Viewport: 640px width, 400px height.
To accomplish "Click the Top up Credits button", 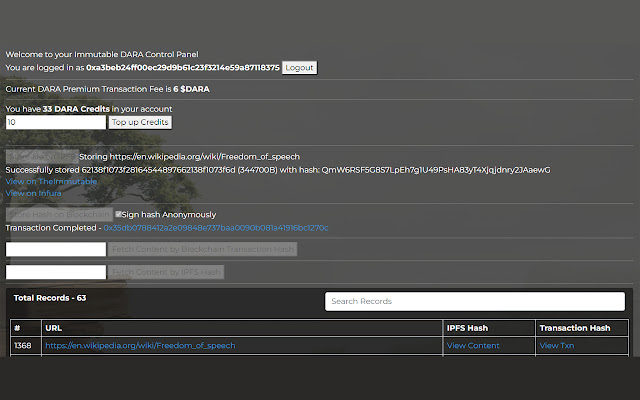I will (x=140, y=122).
